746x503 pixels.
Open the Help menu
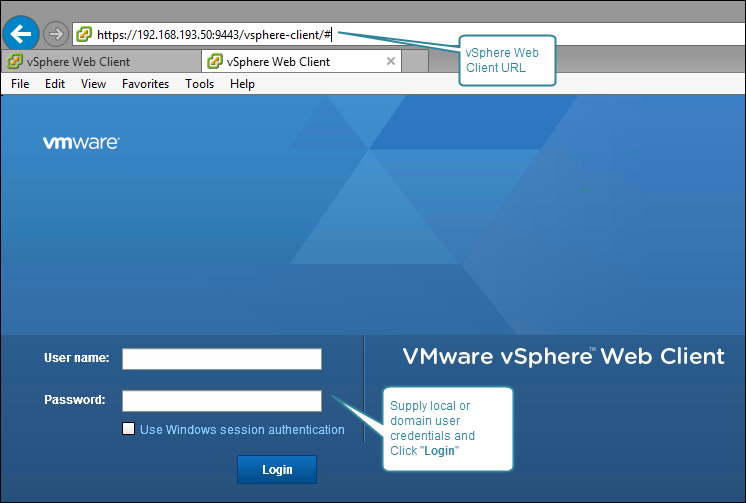click(242, 84)
